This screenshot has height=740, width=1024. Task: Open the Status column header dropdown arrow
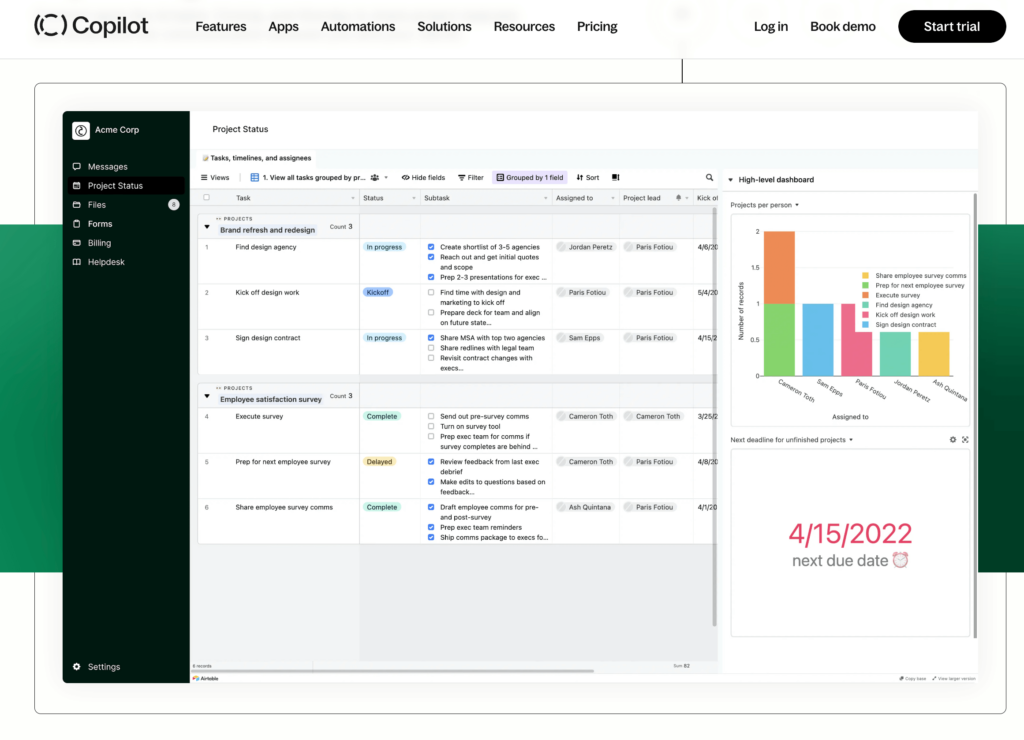pyautogui.click(x=414, y=198)
